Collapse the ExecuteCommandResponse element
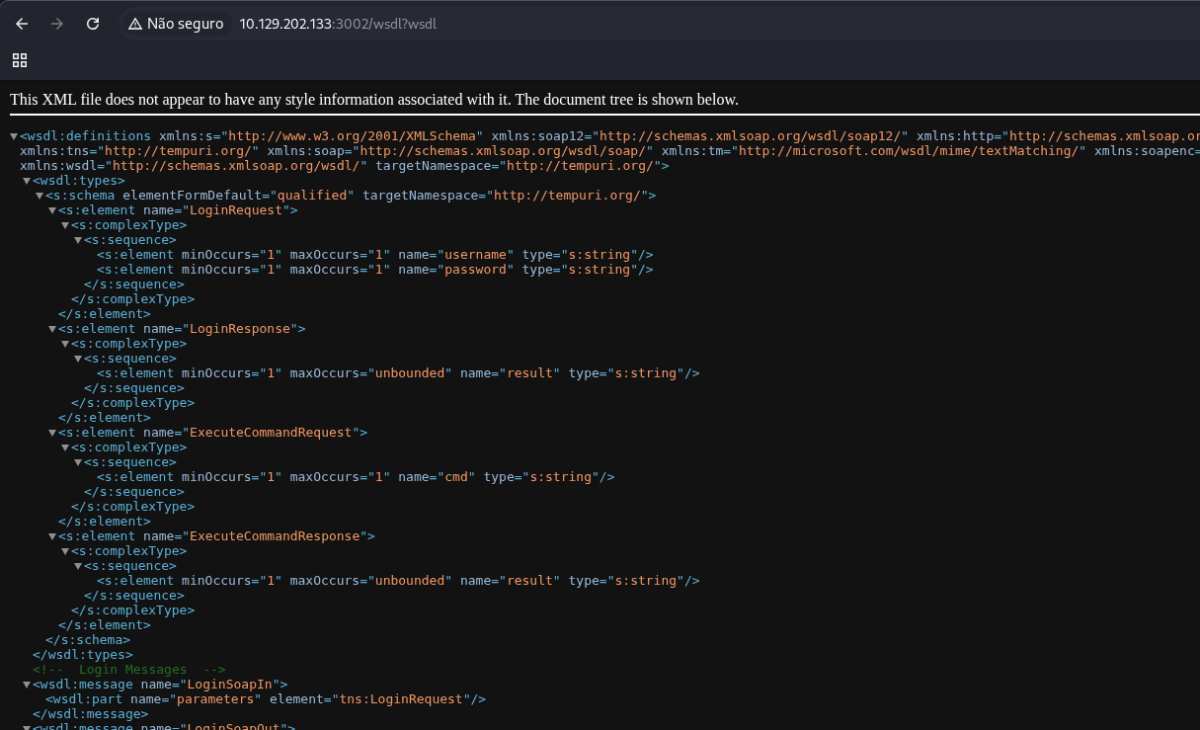 click(52, 537)
